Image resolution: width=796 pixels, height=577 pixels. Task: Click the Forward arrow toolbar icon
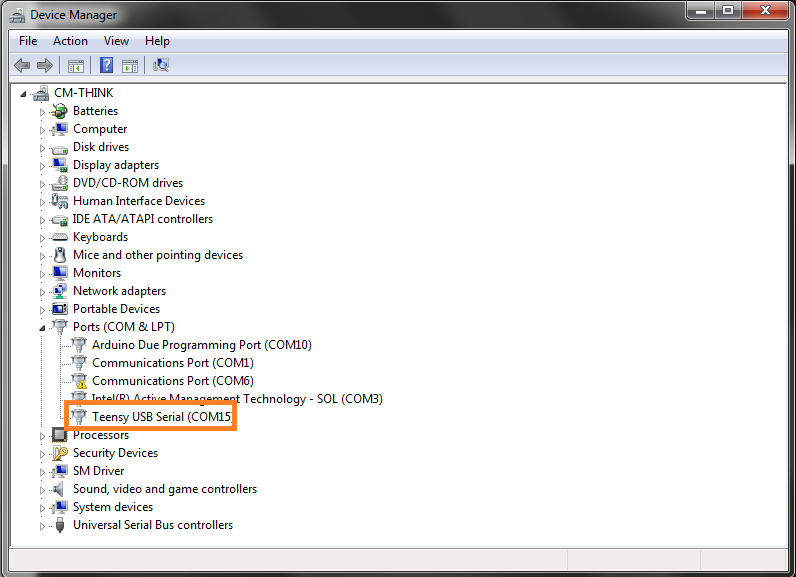pos(45,65)
